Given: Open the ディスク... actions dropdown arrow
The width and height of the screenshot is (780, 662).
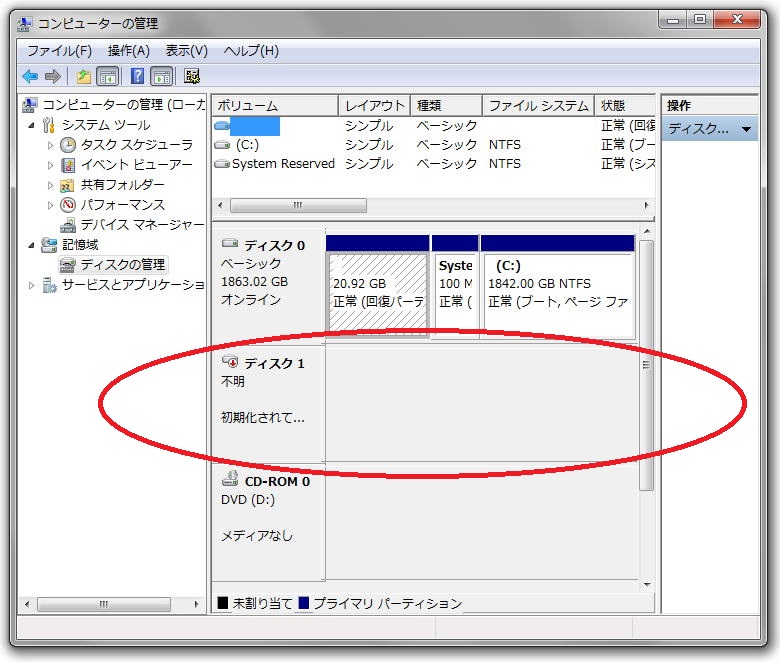Looking at the screenshot, I should pyautogui.click(x=746, y=130).
